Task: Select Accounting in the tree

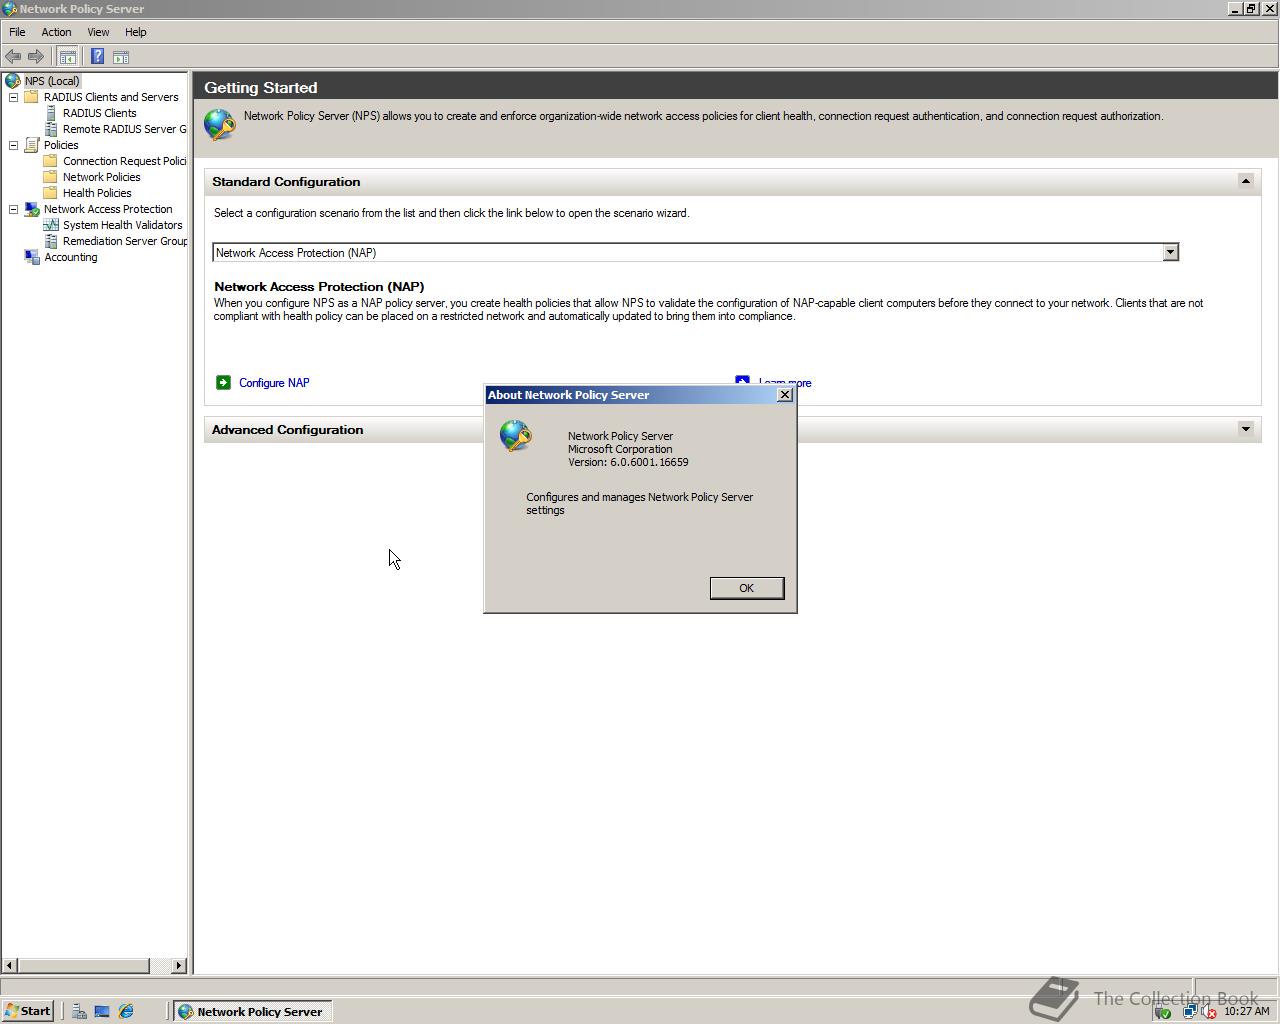Action: pyautogui.click(x=71, y=257)
